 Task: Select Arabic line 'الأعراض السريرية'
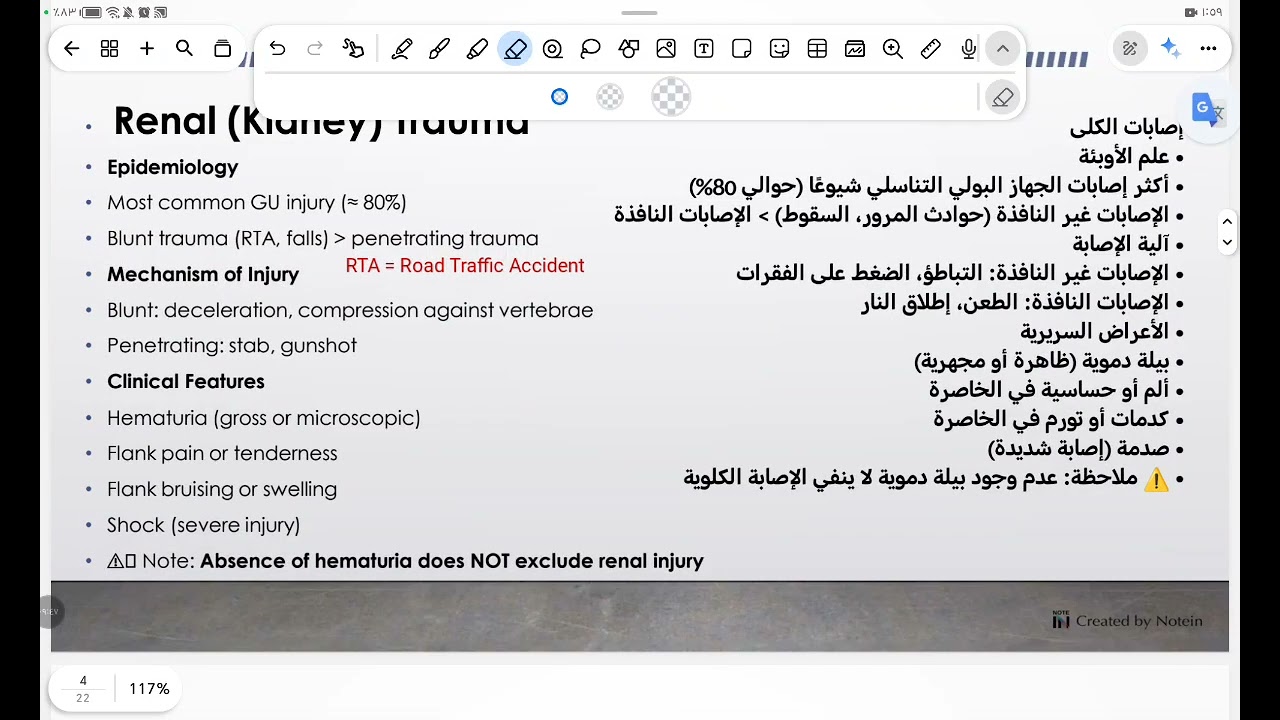[x=1095, y=332]
